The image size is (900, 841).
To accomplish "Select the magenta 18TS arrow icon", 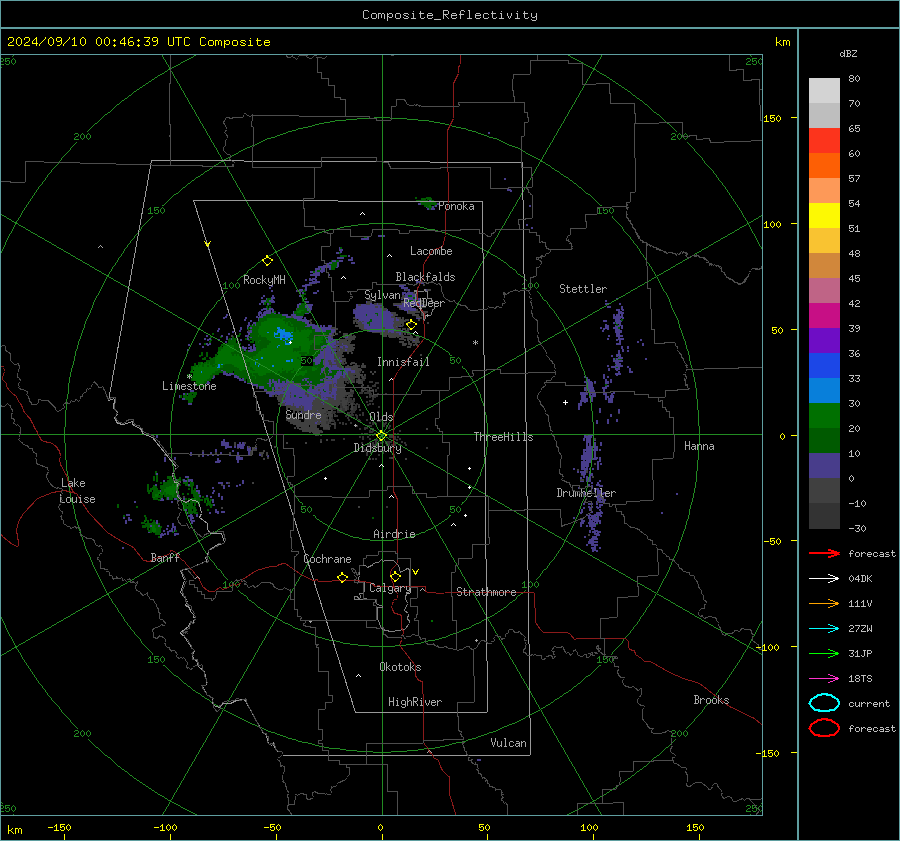I will point(824,679).
